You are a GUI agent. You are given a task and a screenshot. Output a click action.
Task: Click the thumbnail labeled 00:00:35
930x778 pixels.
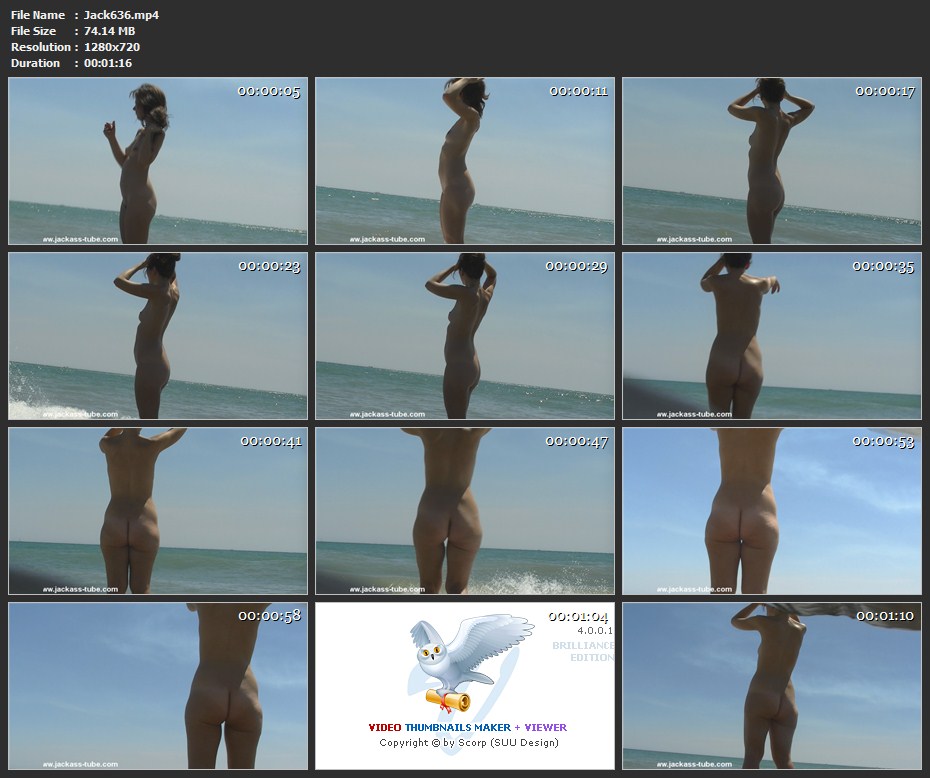pyautogui.click(x=772, y=336)
